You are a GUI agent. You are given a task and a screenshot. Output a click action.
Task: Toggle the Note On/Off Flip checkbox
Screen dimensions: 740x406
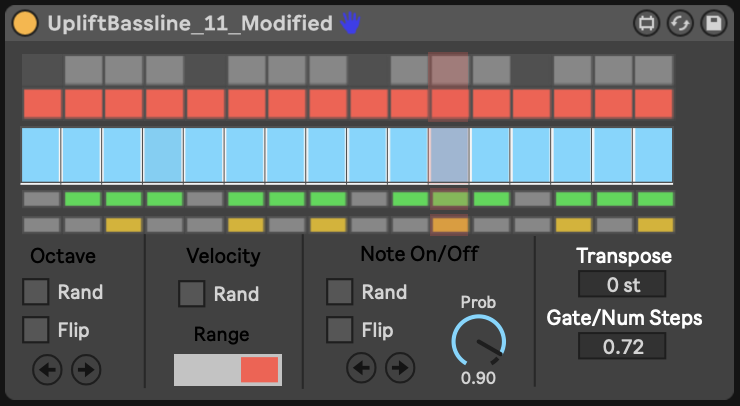(341, 329)
